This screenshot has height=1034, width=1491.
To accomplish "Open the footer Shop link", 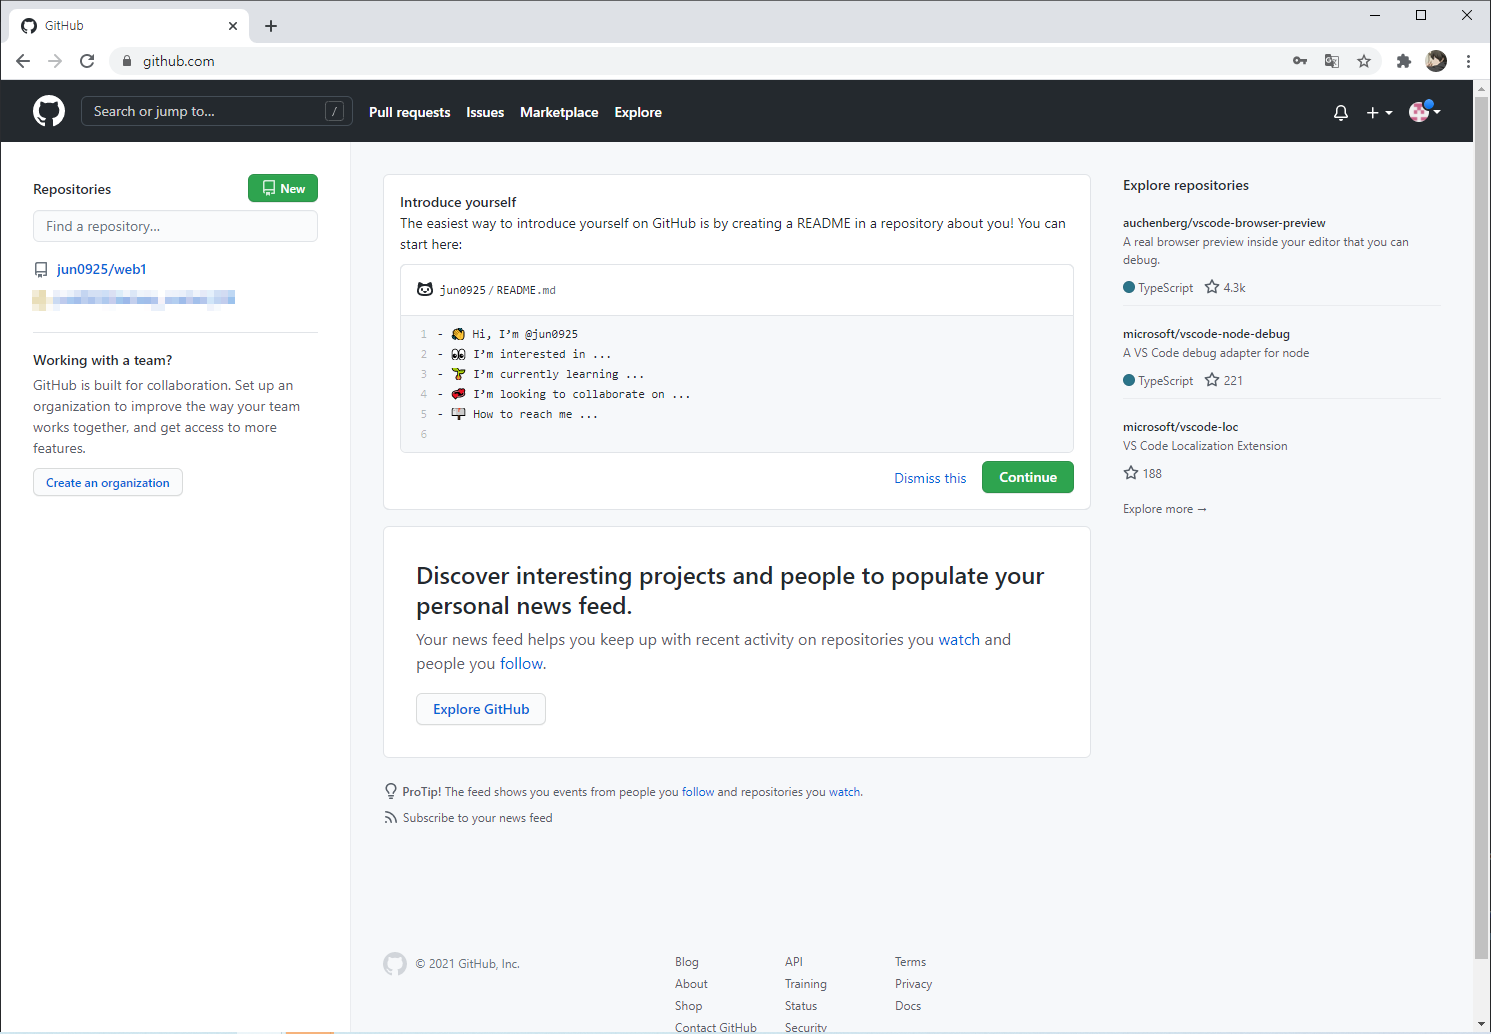I will pos(688,1006).
